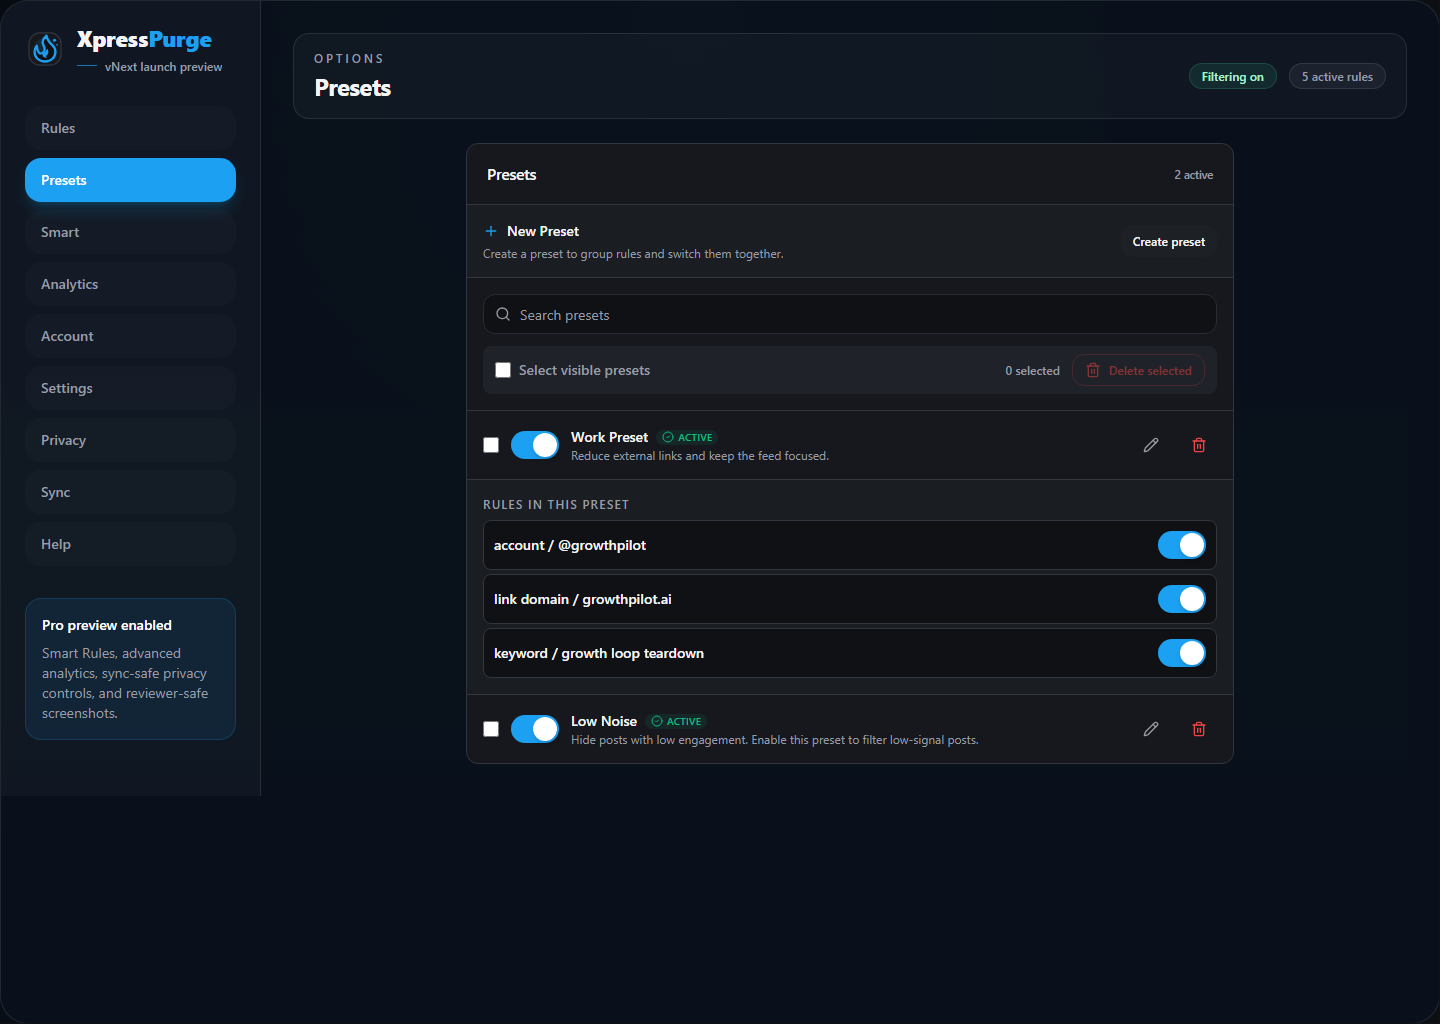Screen dimensions: 1440x1024
Task: Open the Analytics sidebar item
Action: click(x=130, y=284)
